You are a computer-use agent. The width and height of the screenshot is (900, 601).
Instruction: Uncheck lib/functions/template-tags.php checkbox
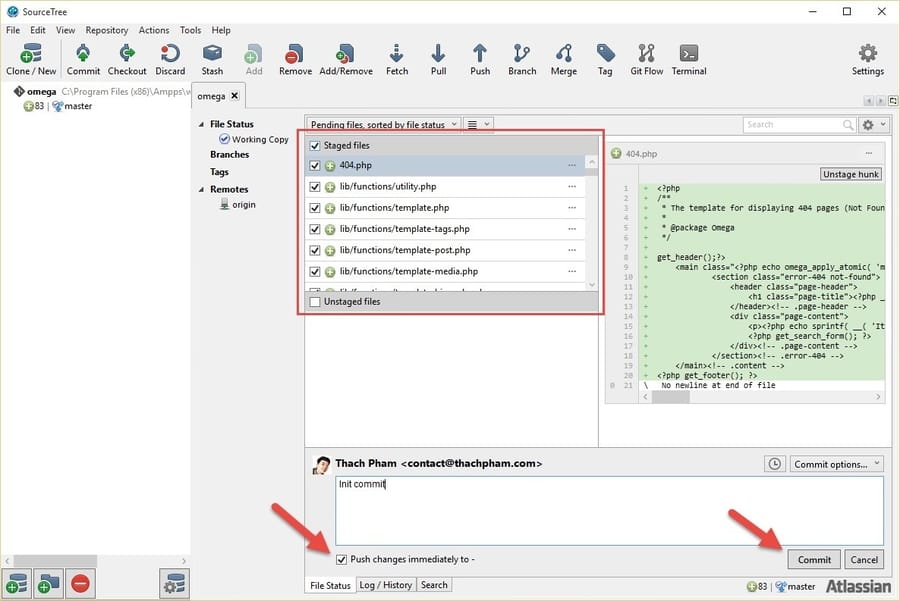(x=315, y=229)
